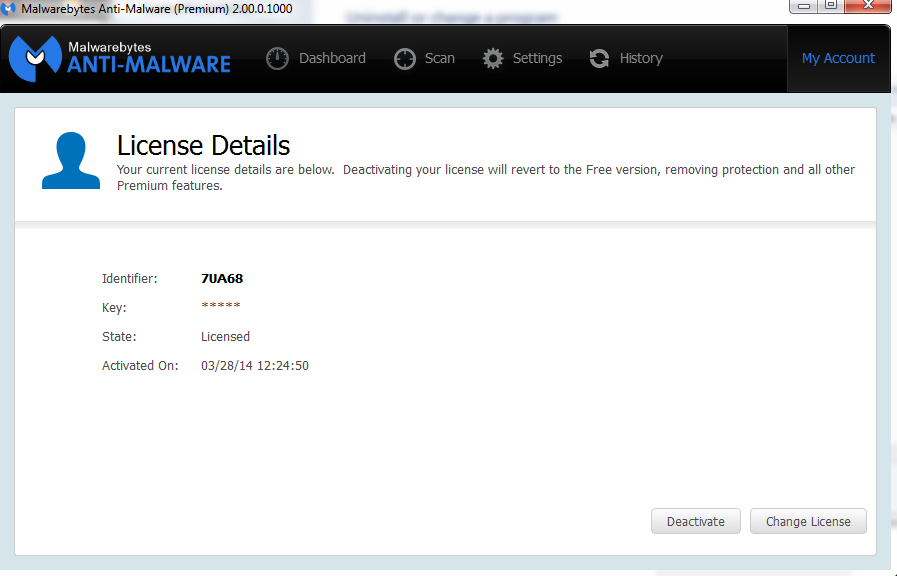The height and width of the screenshot is (576, 897).
Task: Click the State: label
Action: 119,336
